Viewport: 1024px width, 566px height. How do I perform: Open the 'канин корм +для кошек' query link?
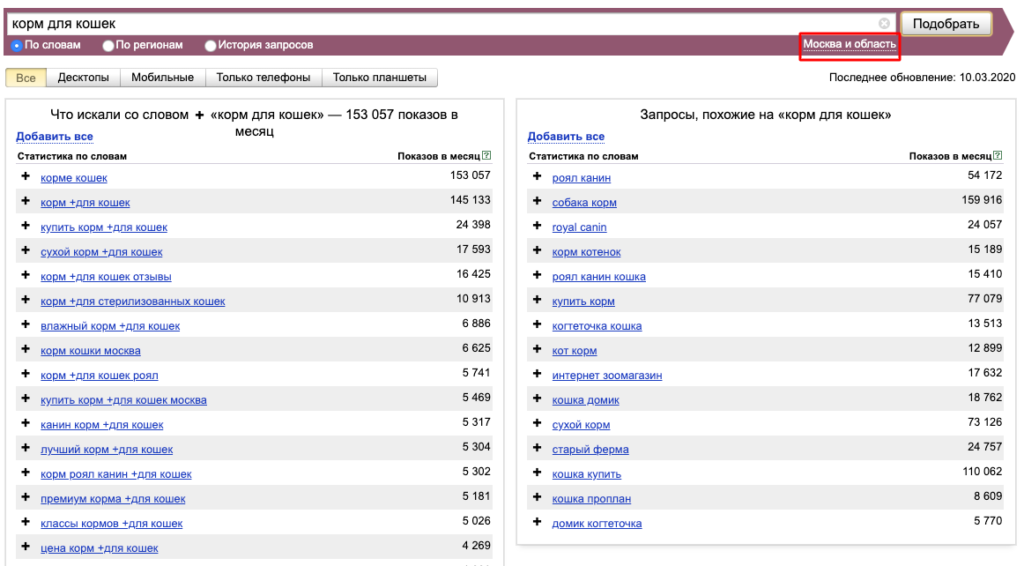coord(102,425)
